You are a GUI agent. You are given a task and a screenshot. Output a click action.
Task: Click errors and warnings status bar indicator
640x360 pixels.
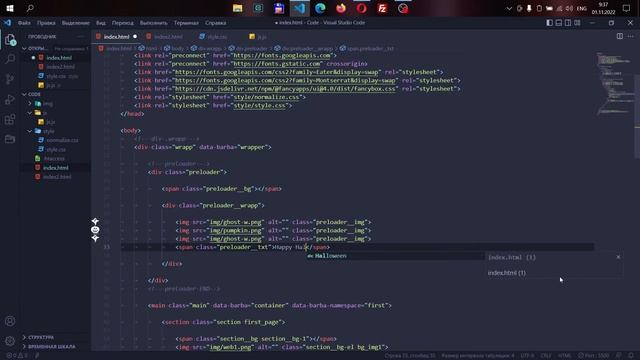click(16, 356)
